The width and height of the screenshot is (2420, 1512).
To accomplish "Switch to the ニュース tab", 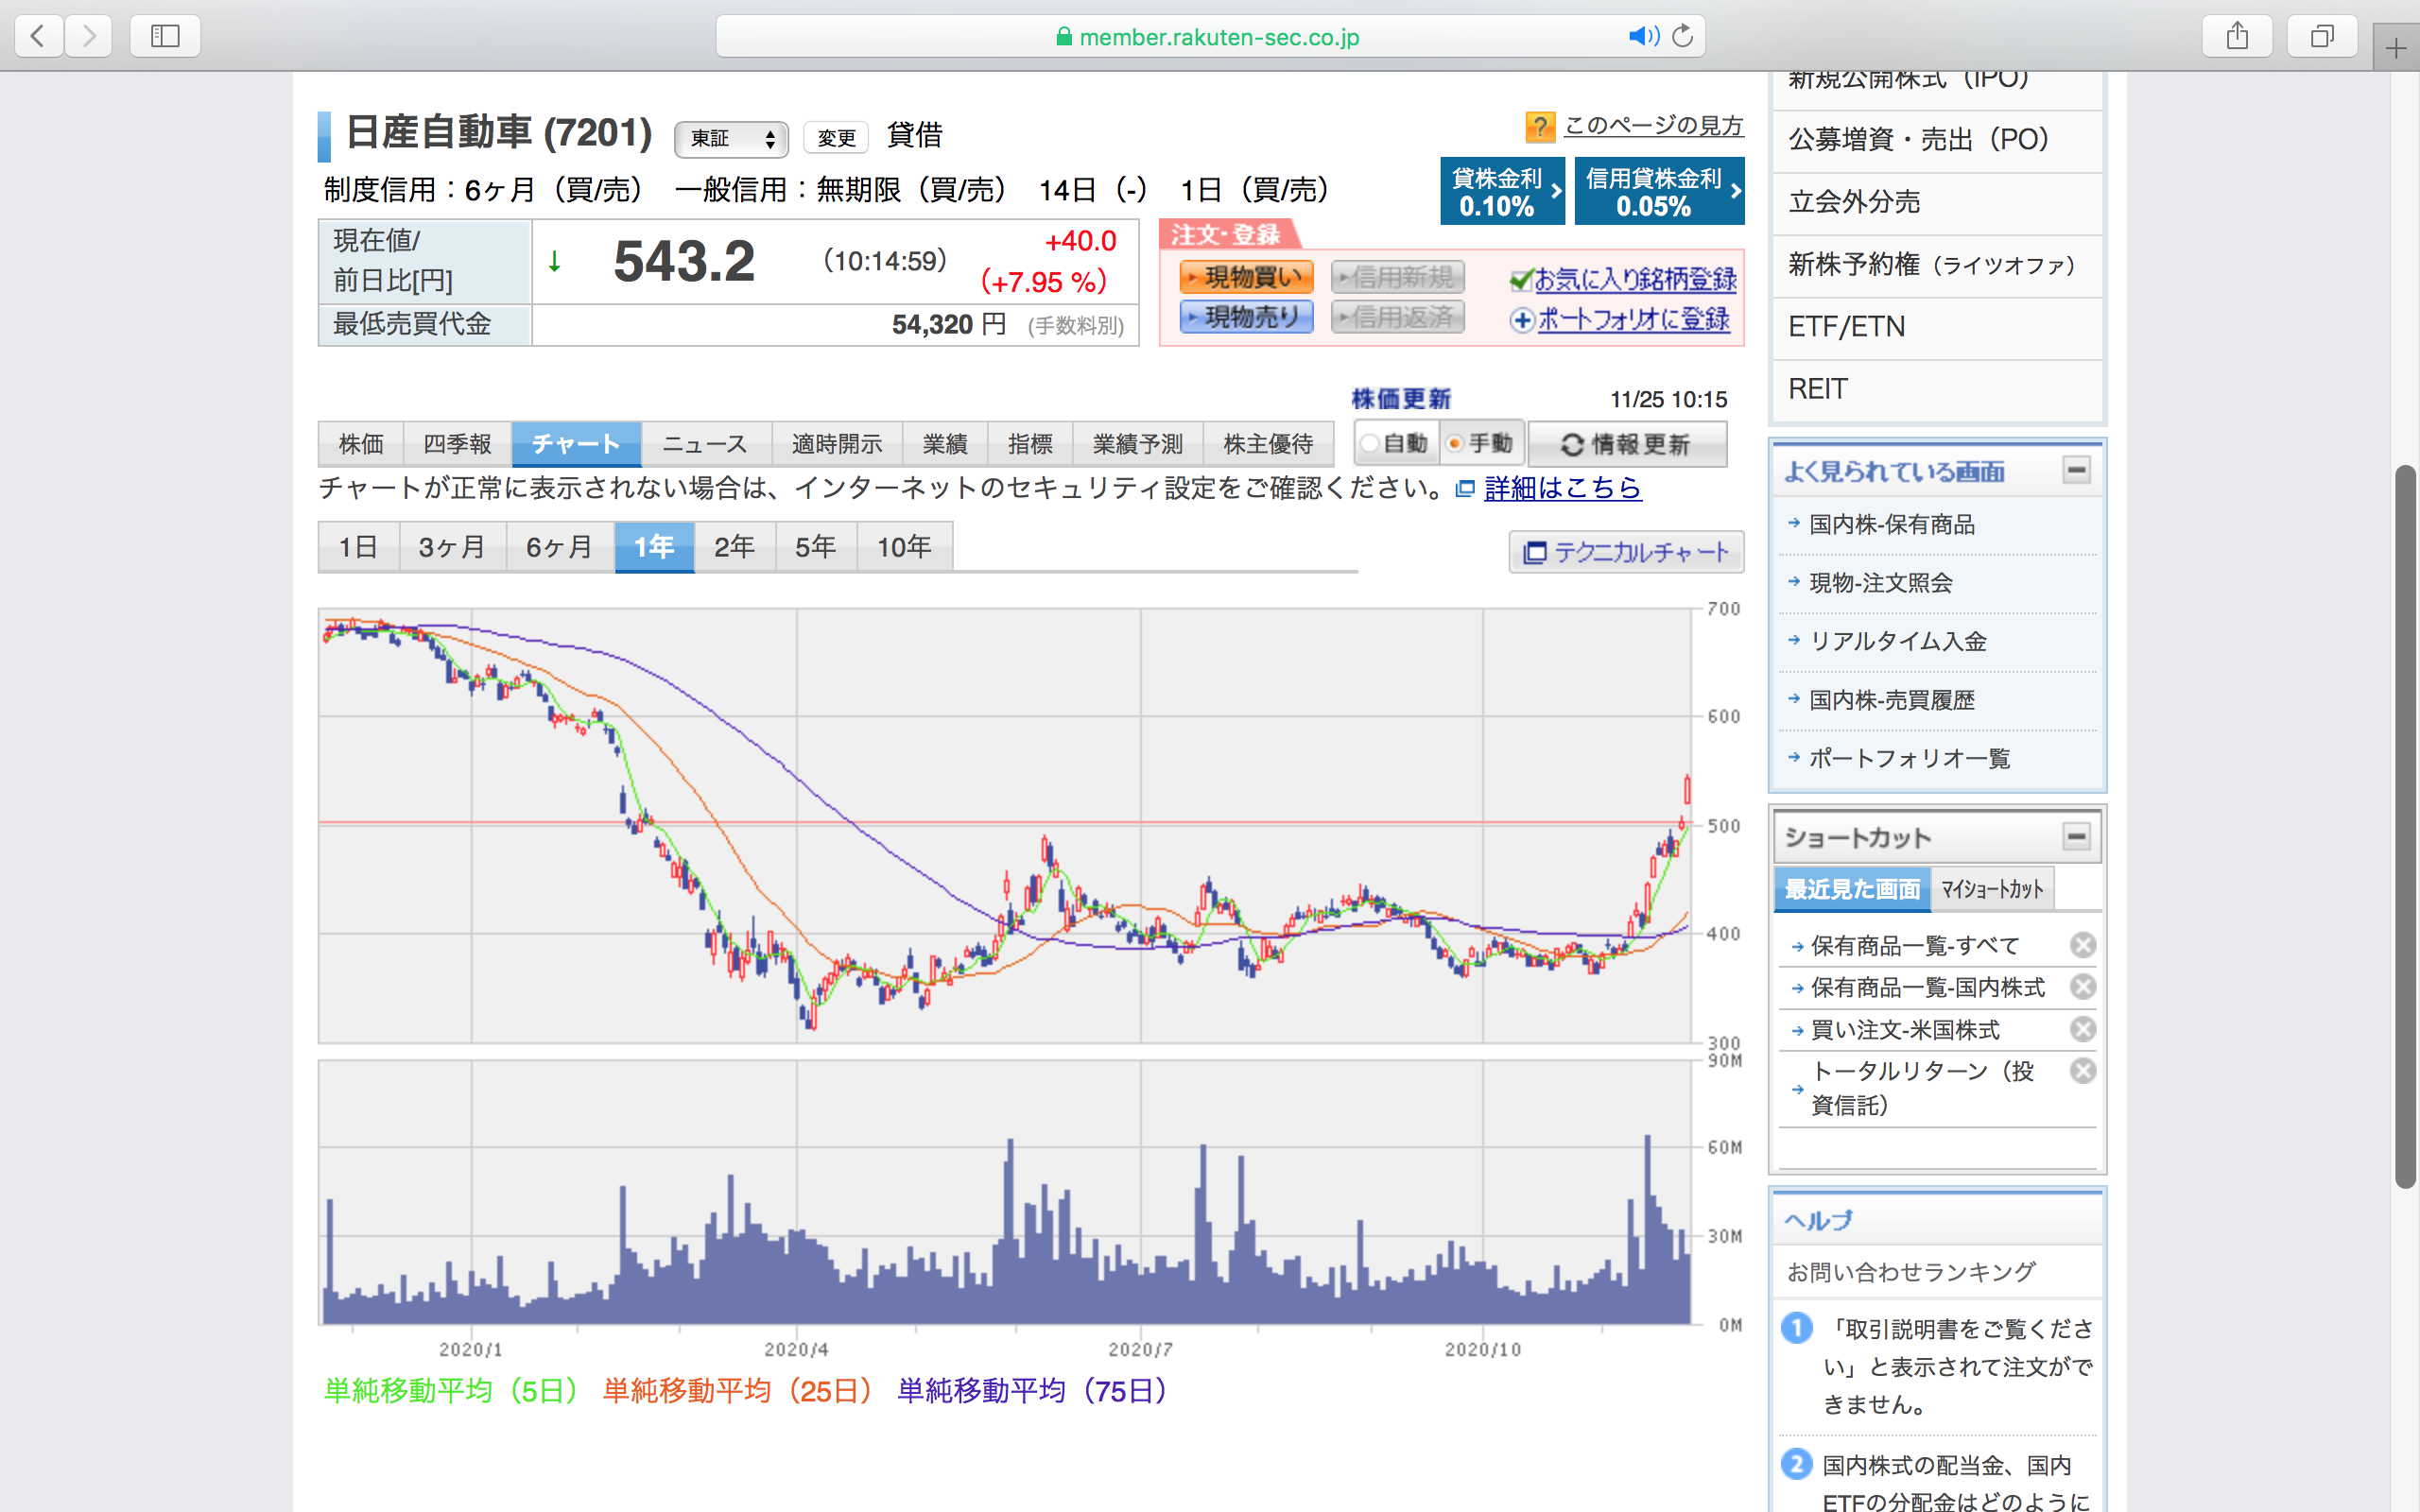I will [x=706, y=444].
